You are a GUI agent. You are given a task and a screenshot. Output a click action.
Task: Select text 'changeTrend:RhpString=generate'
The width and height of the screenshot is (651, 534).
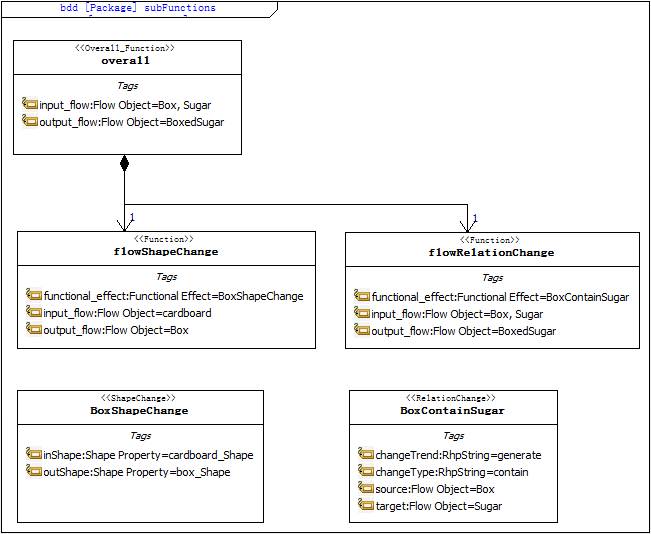pos(458,455)
